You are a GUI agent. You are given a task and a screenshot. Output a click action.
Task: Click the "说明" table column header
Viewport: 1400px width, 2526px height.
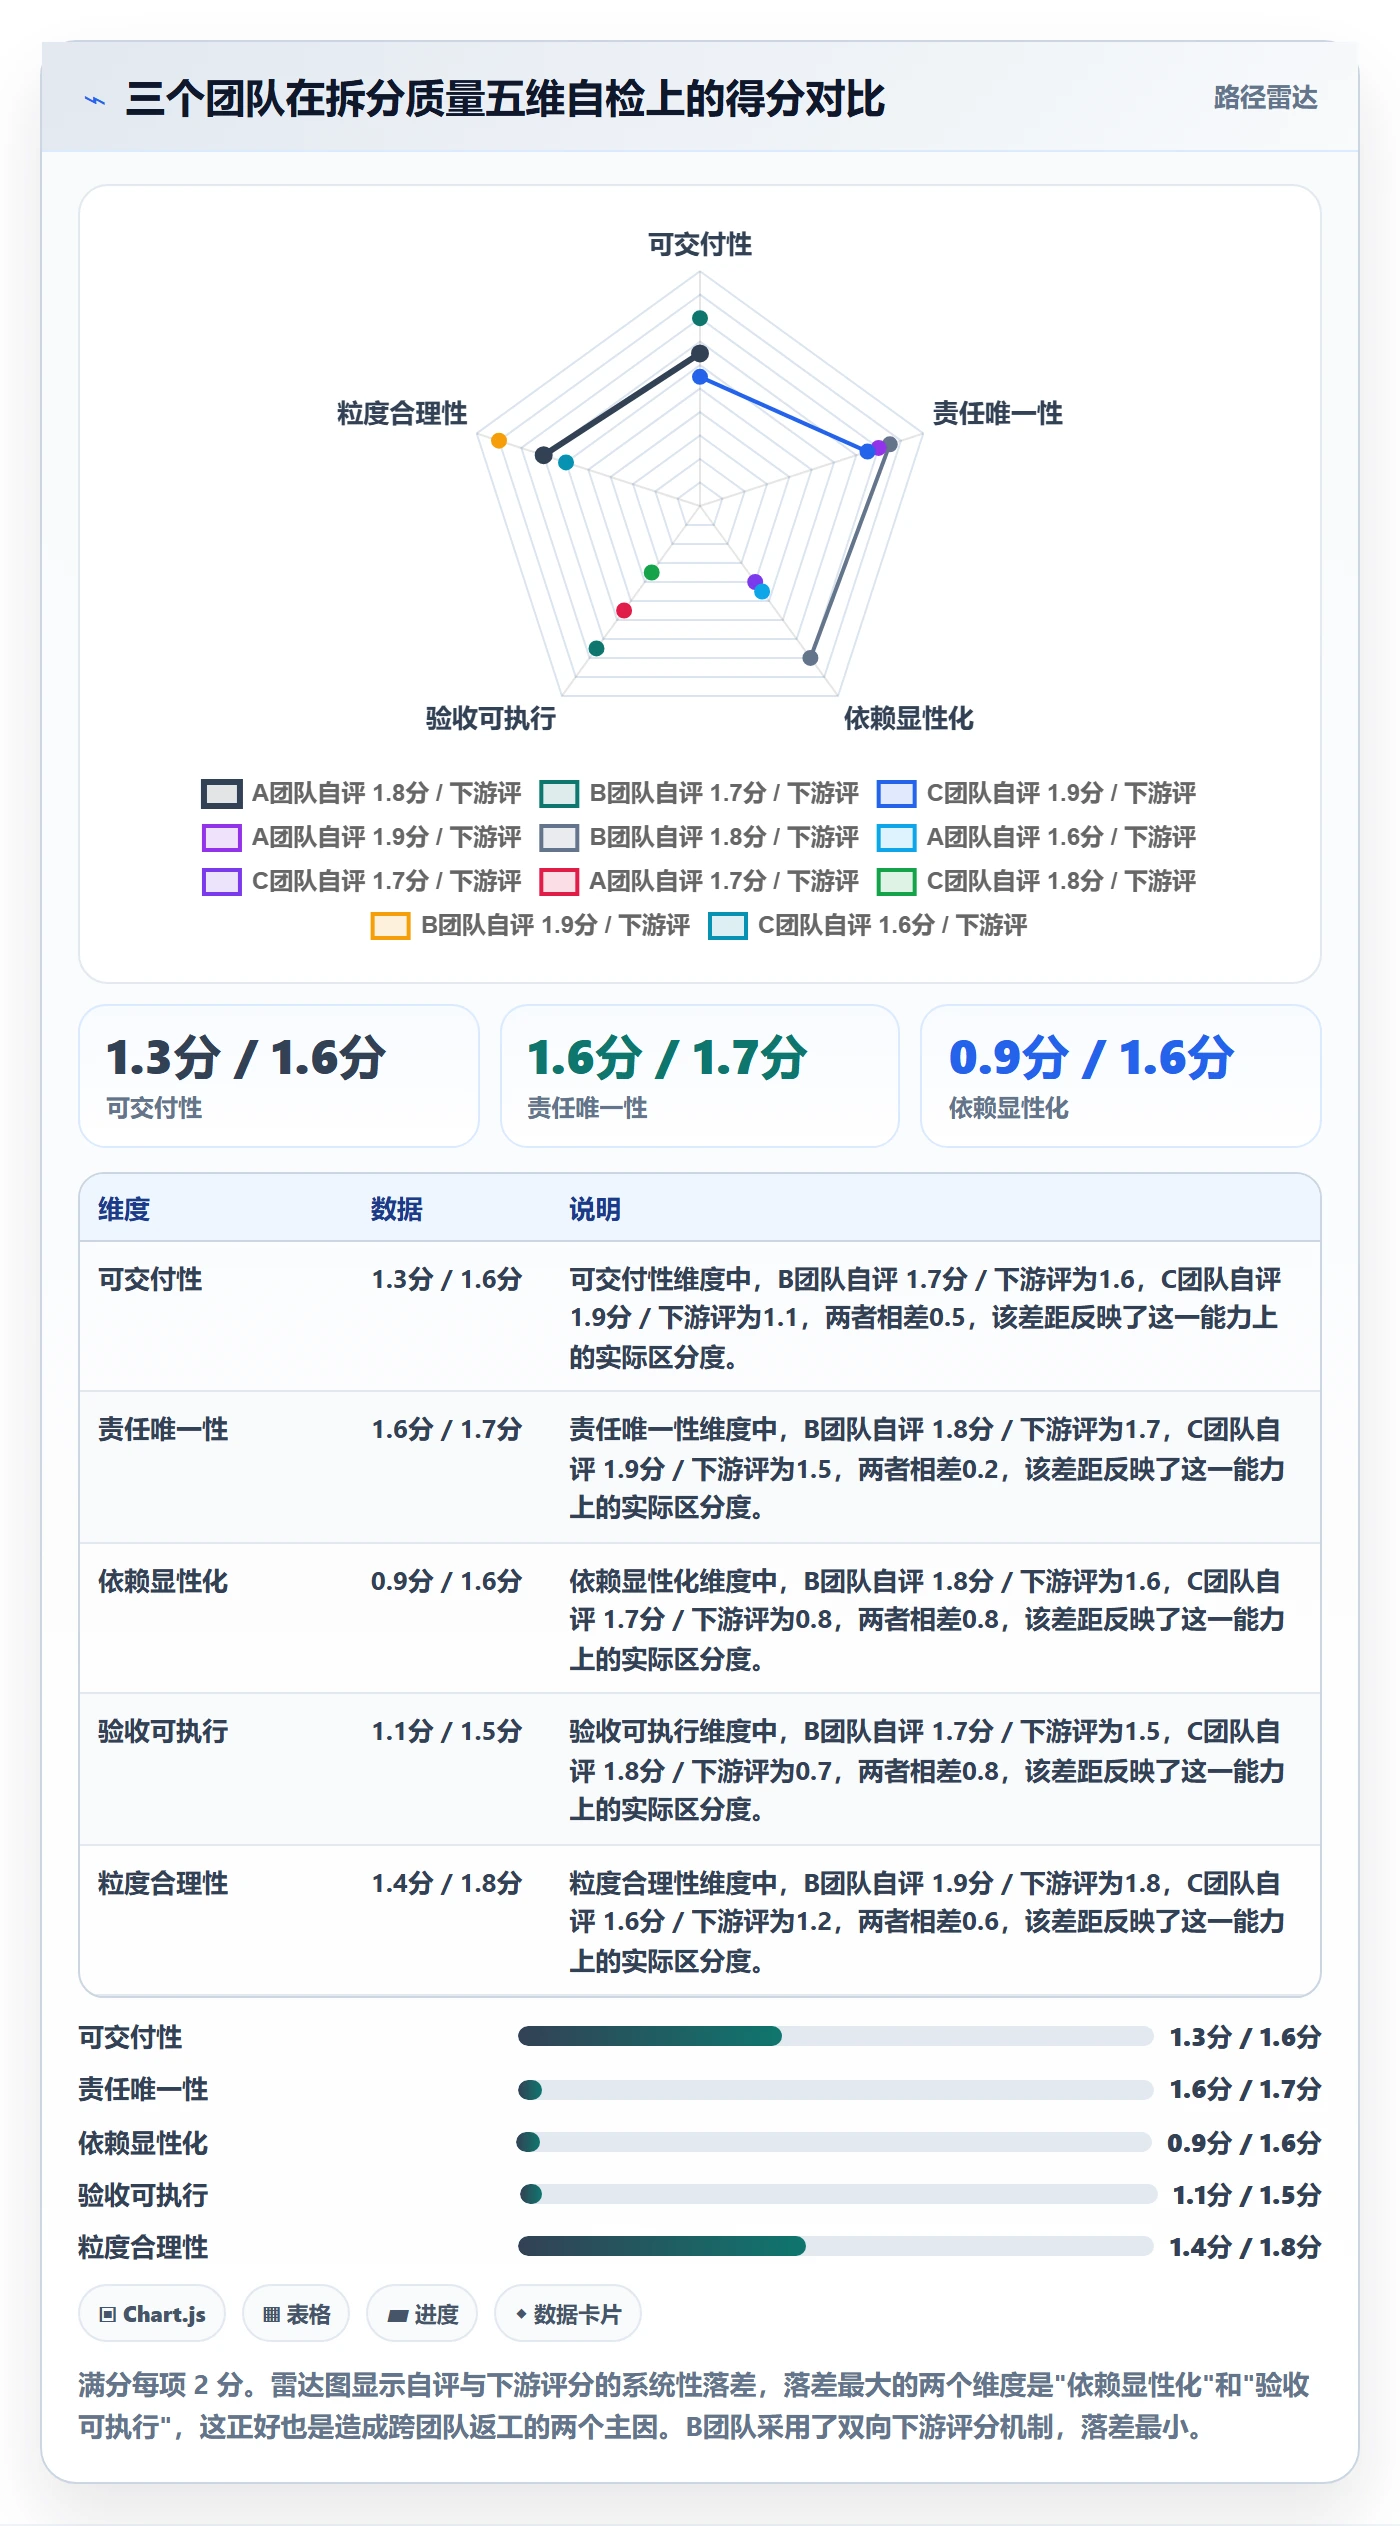[595, 1210]
